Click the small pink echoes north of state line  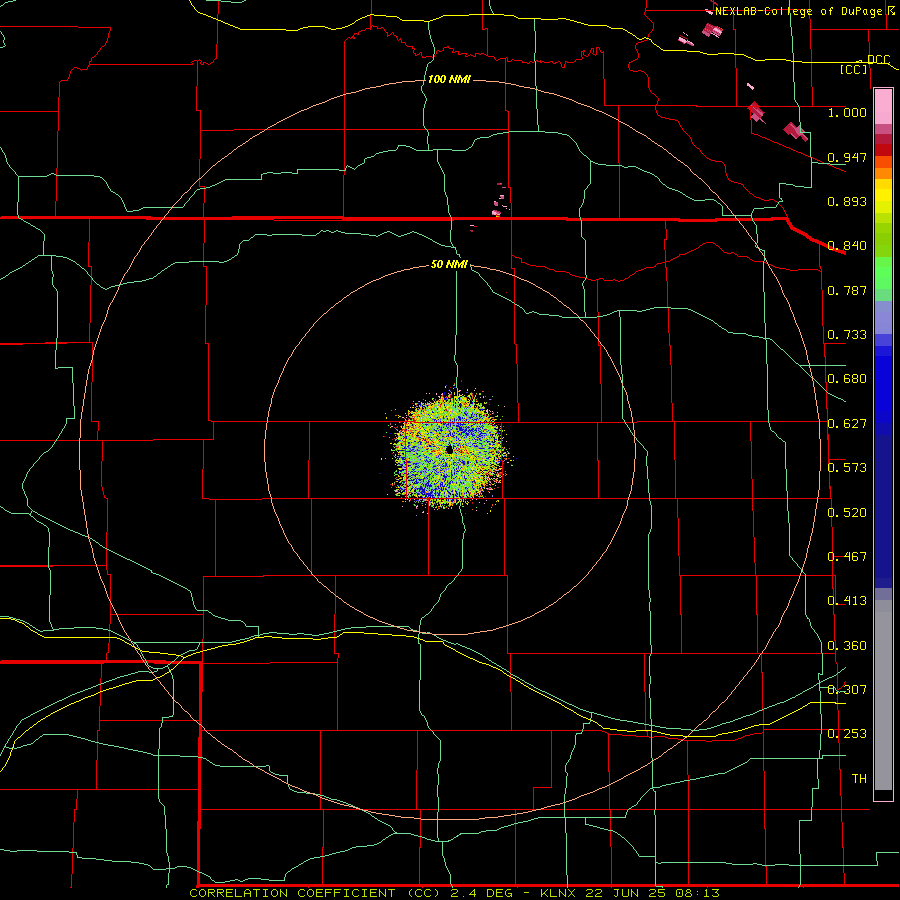(500, 200)
